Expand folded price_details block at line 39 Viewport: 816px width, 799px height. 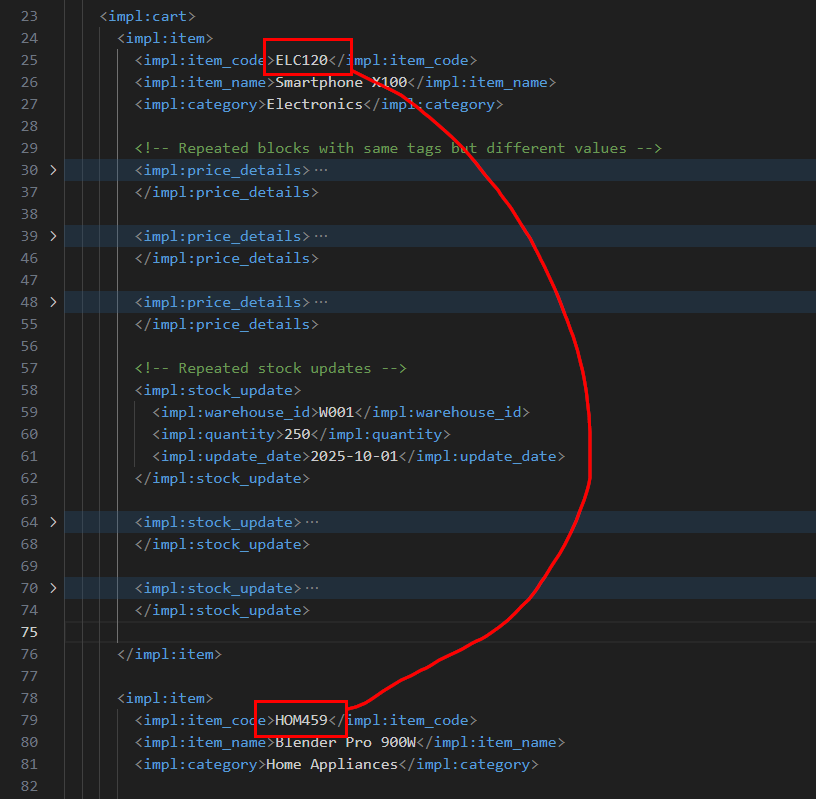coord(53,236)
